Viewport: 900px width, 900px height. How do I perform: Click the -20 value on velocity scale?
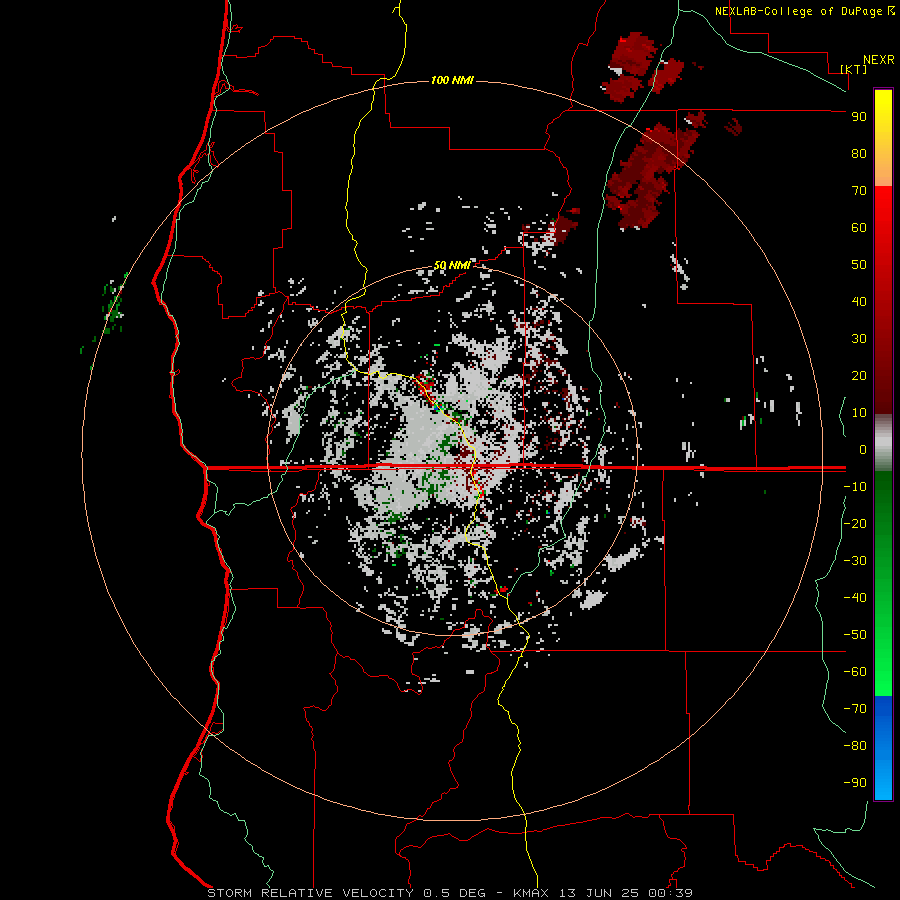point(855,523)
